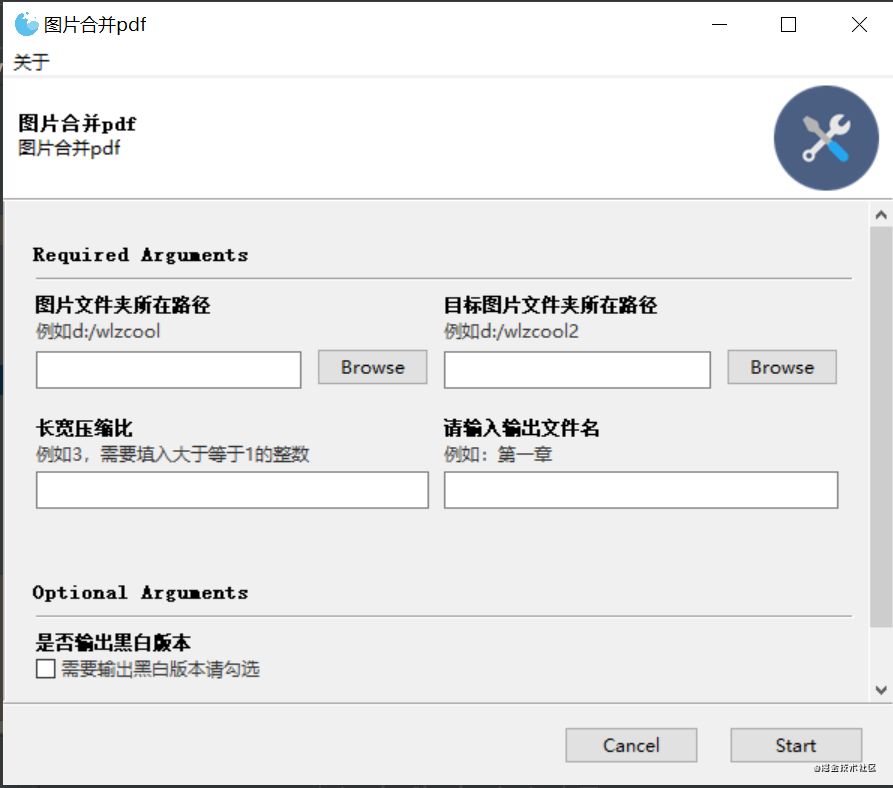Enable the 需要输出黑白版本请勾选 checkbox
The image size is (893, 788).
tap(46, 669)
